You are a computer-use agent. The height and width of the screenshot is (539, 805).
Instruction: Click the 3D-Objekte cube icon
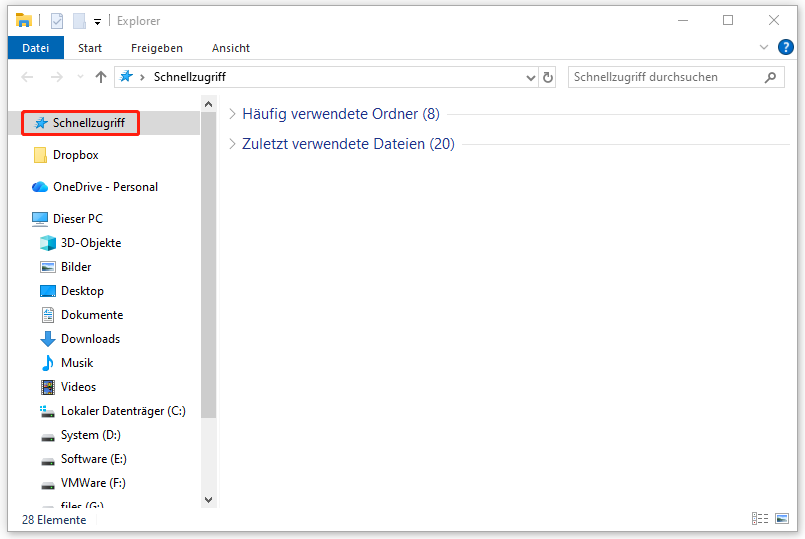click(48, 243)
